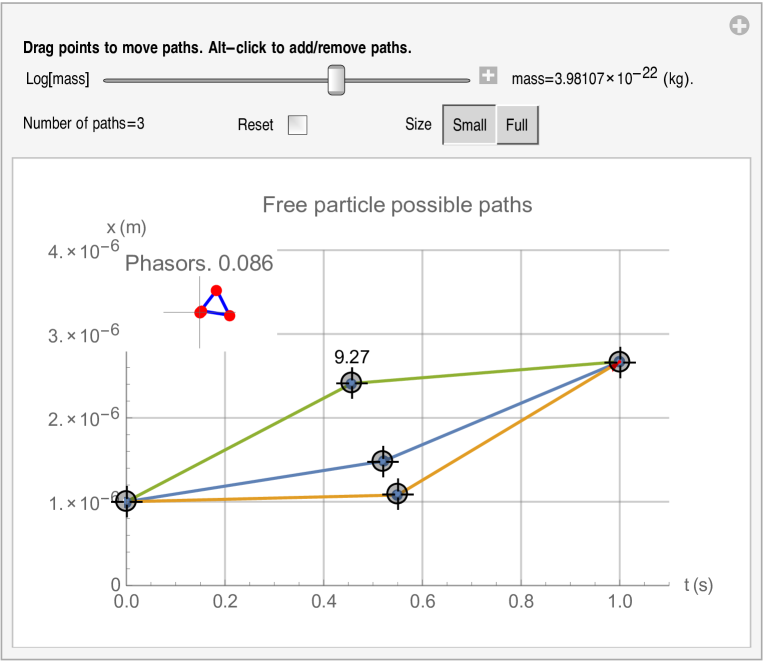Click the 'Phasors. 0.086' label
This screenshot has width=763, height=664.
pyautogui.click(x=199, y=263)
